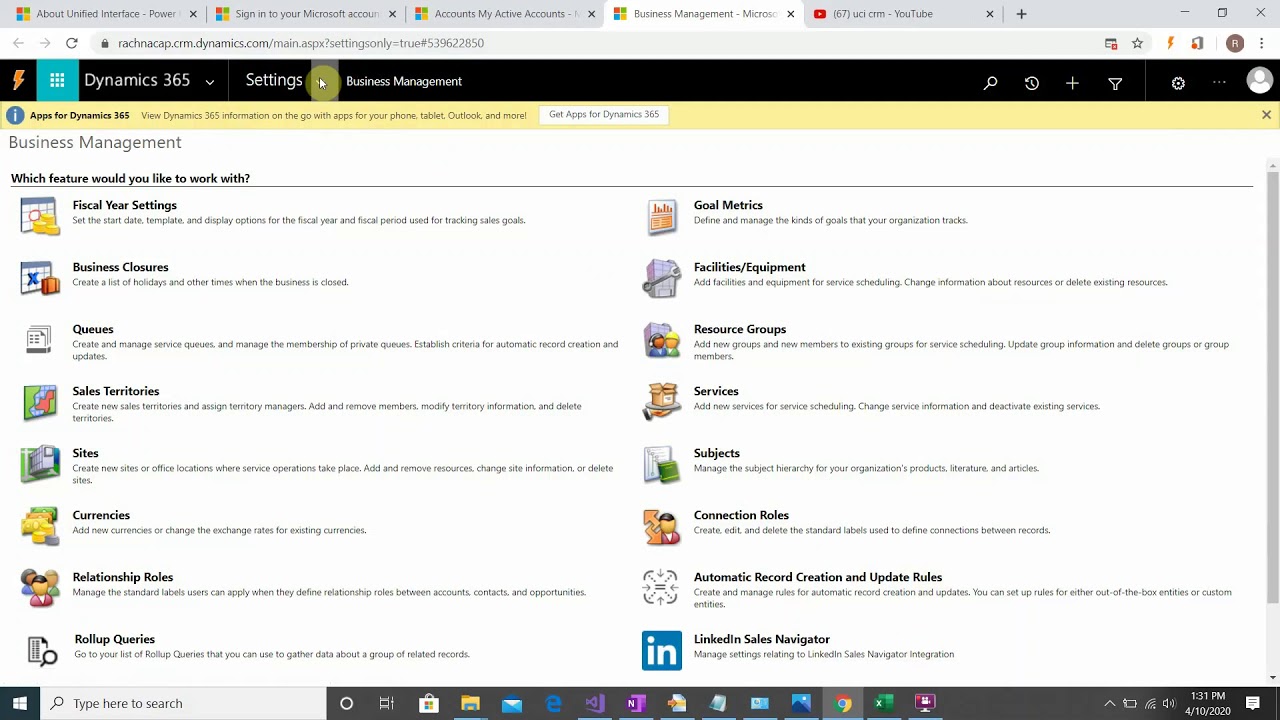Image resolution: width=1280 pixels, height=720 pixels.
Task: Dismiss the Apps for Dynamics 365 banner
Action: point(1266,115)
